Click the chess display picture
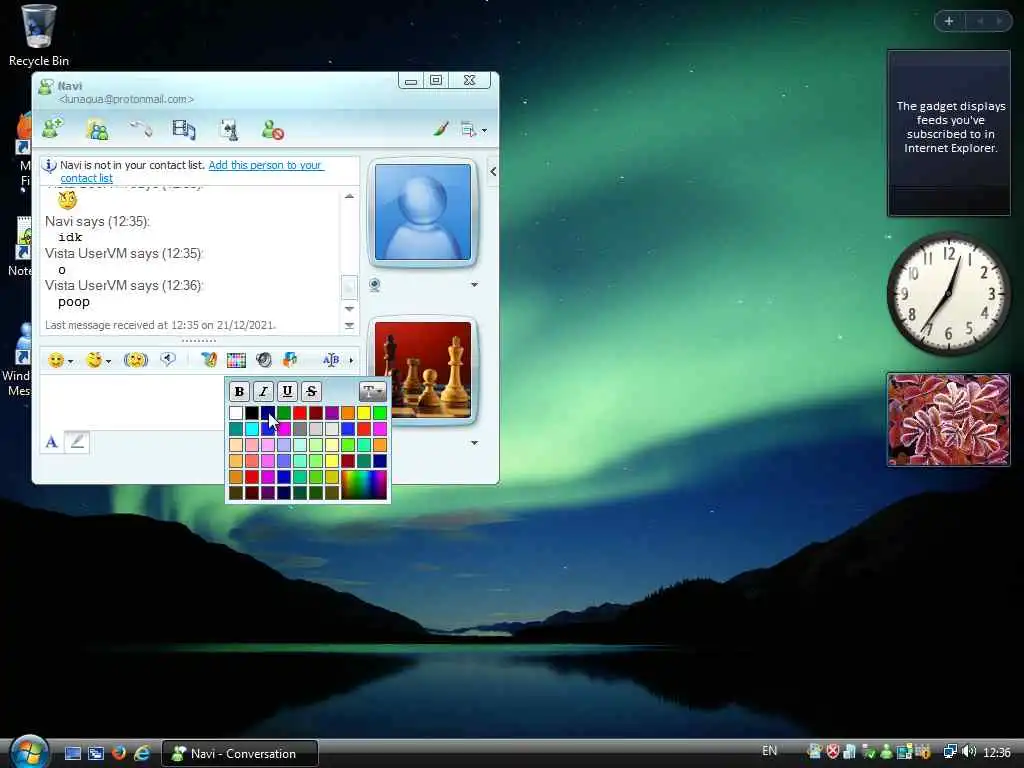This screenshot has width=1024, height=768. [x=423, y=370]
